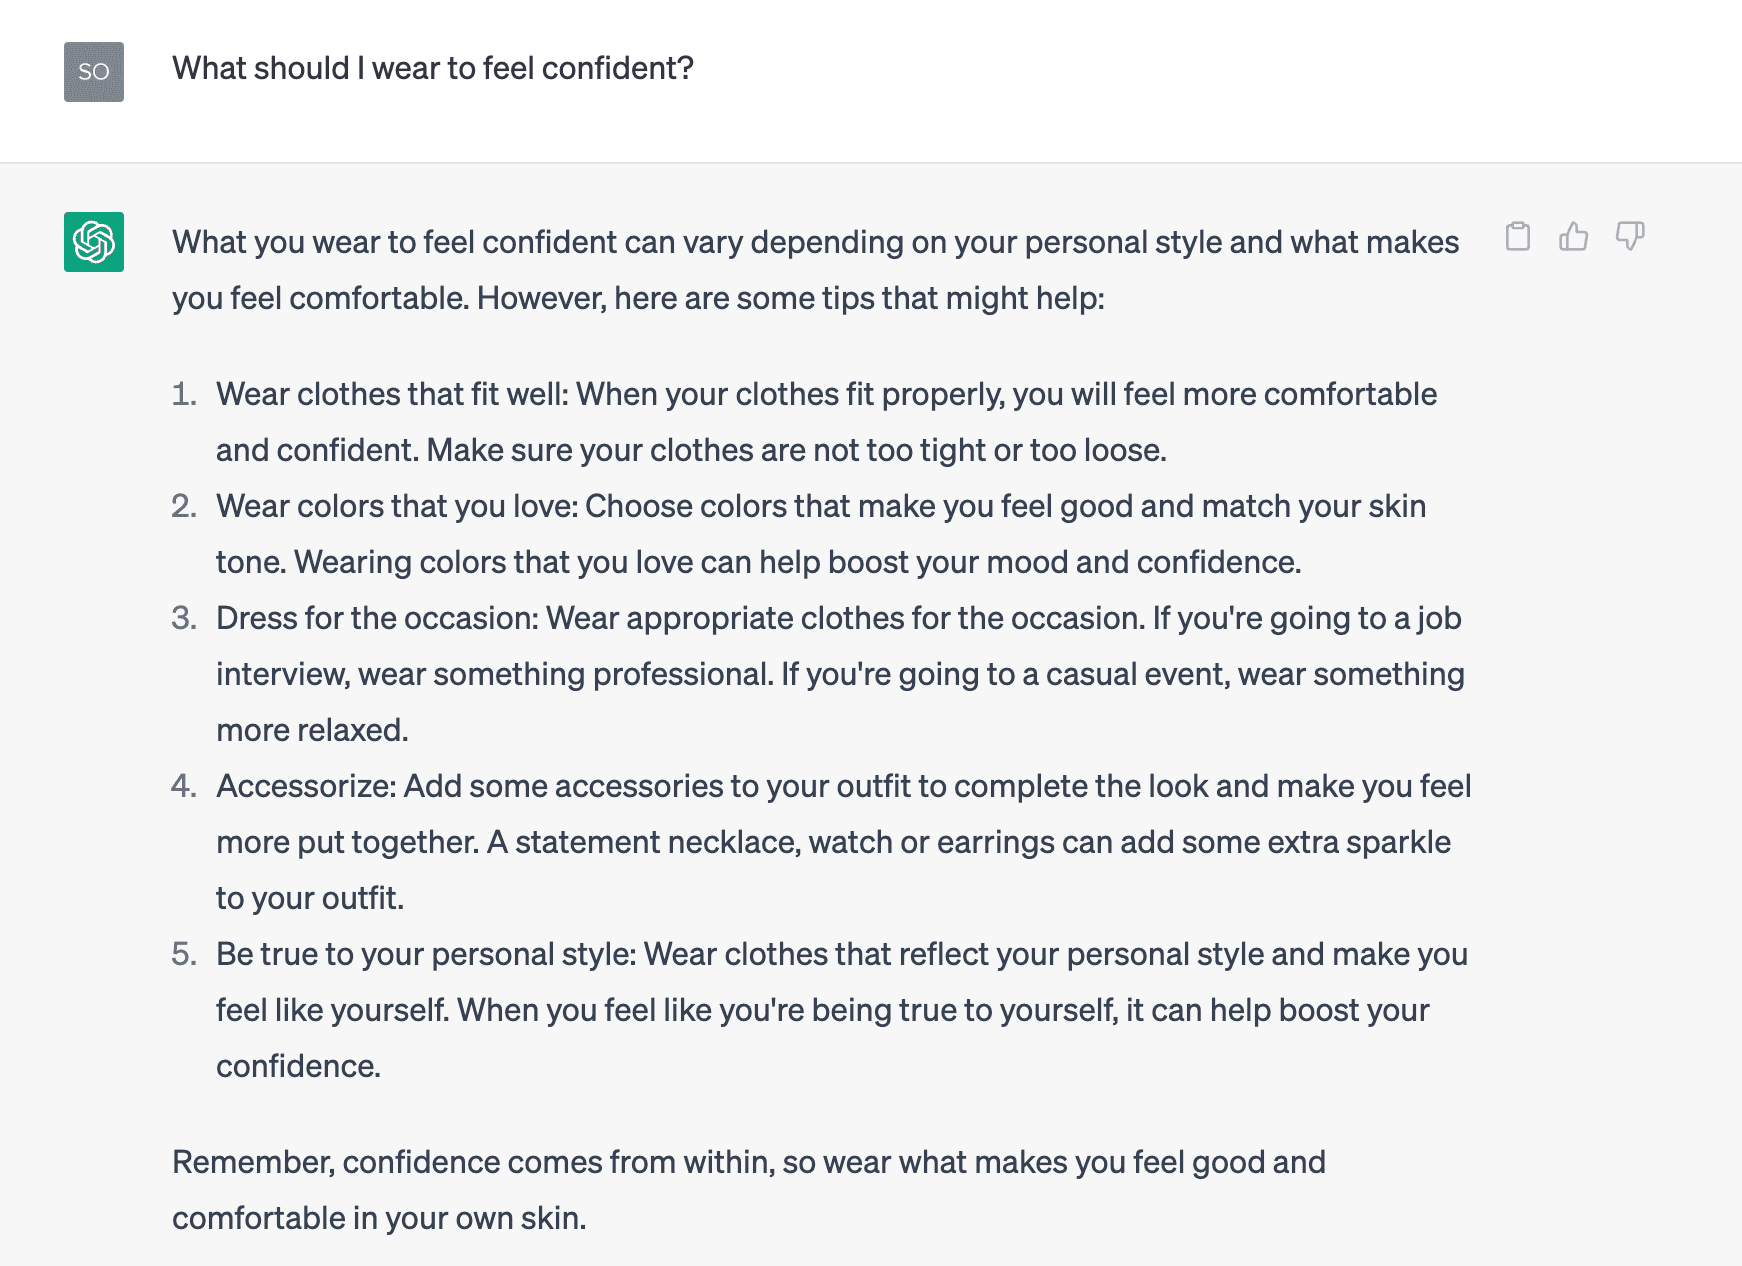Click list number 2 marker
1742x1266 pixels.
184,506
